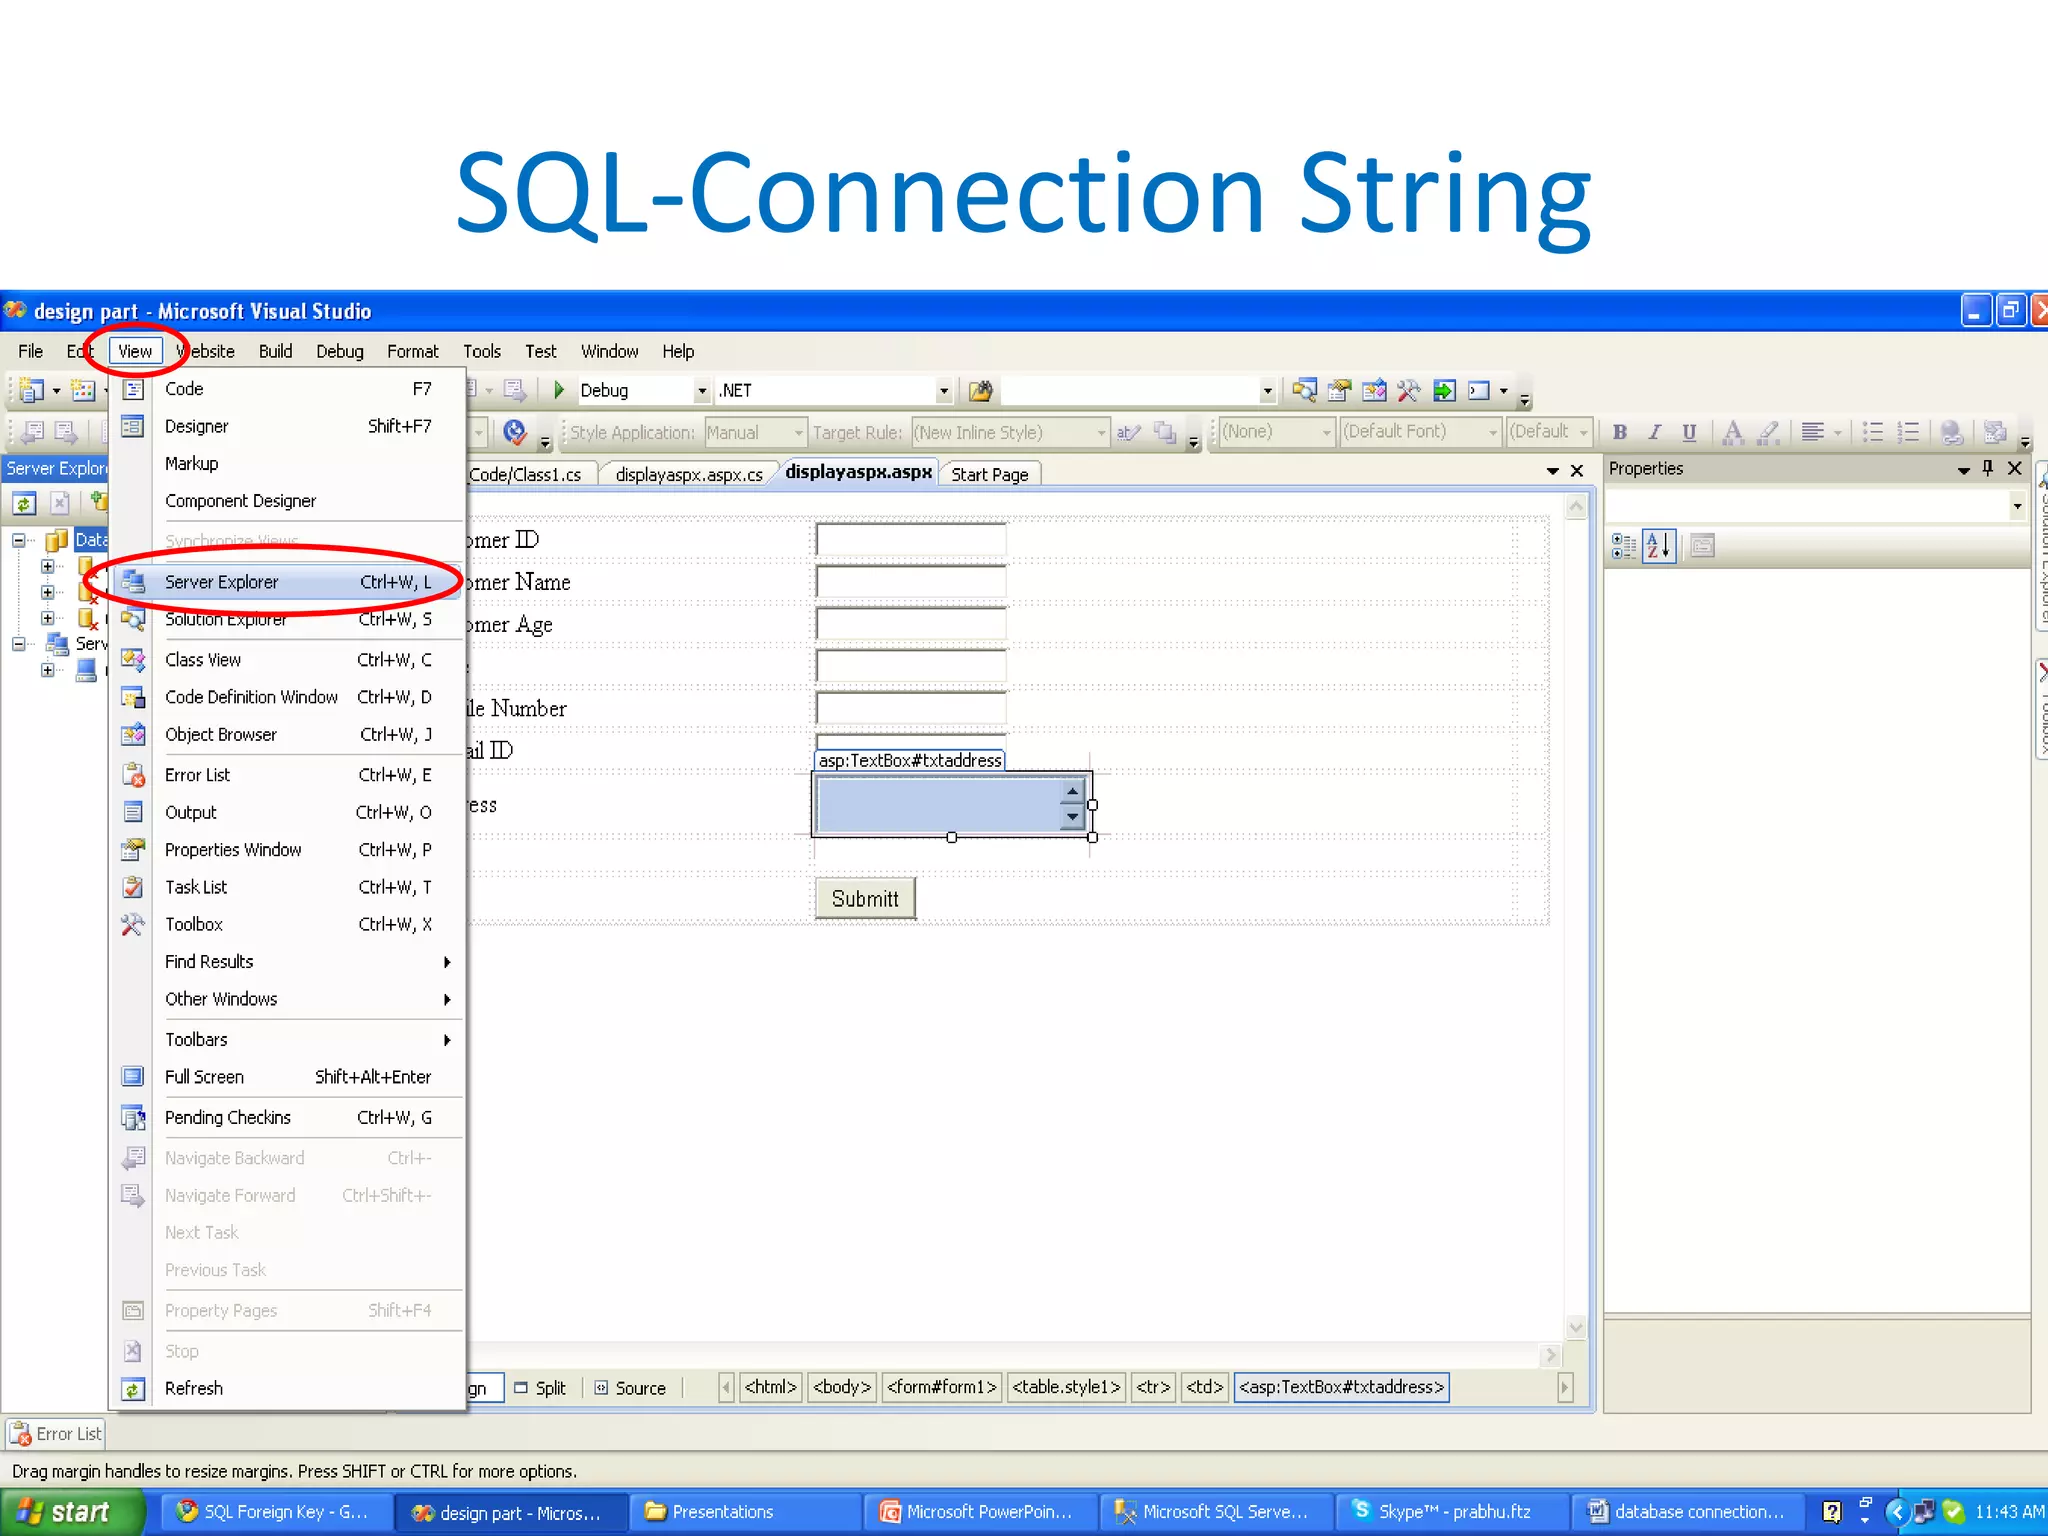Open the (None) block format dropdown
The width and height of the screenshot is (2048, 1536).
[x=1327, y=432]
